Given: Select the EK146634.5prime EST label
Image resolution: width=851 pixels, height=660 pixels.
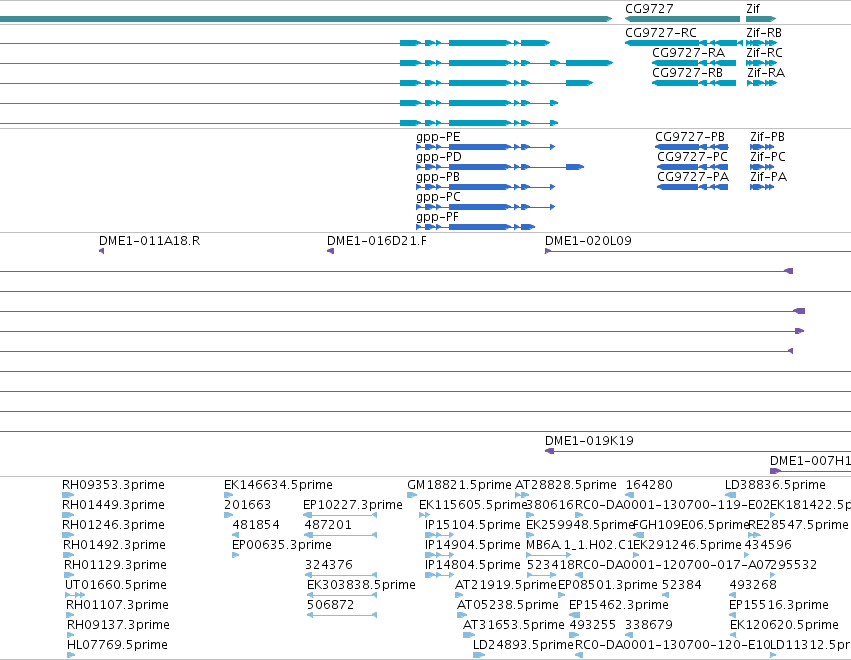Looking at the screenshot, I should (x=278, y=485).
